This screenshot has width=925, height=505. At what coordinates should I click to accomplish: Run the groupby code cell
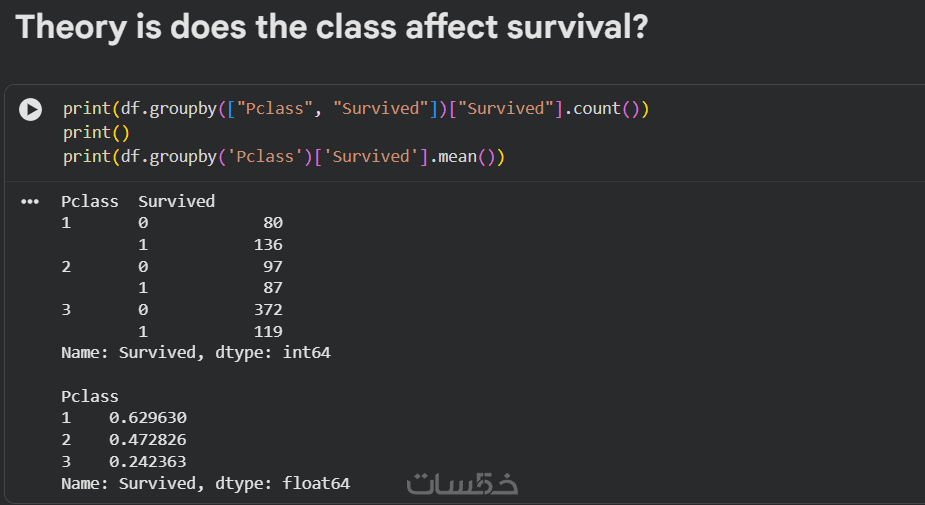click(31, 109)
